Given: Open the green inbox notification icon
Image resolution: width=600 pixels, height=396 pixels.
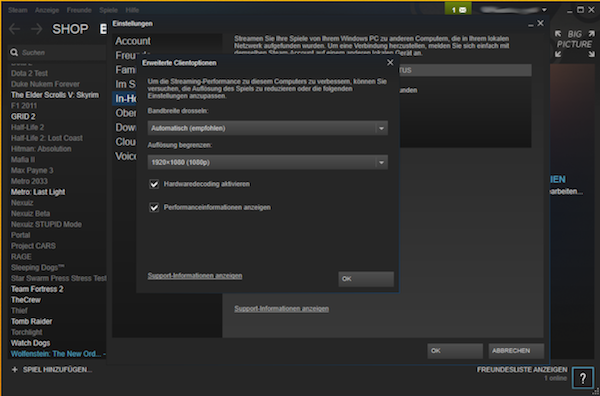Looking at the screenshot, I should [x=458, y=10].
